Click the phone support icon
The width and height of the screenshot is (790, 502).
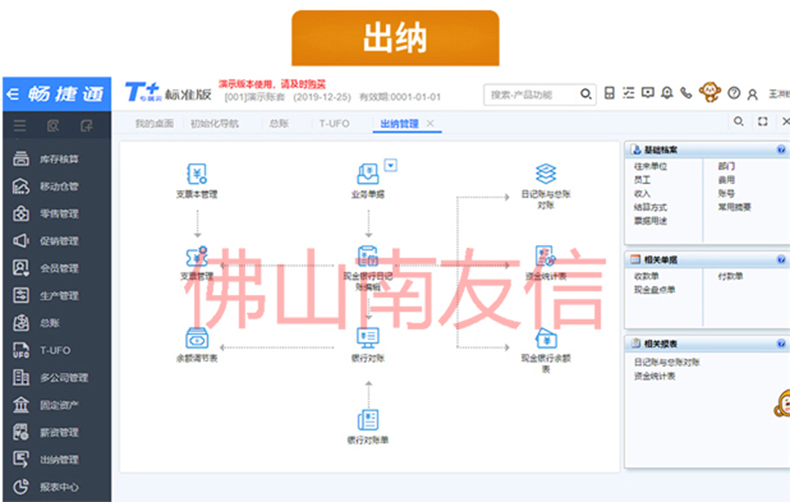point(686,93)
